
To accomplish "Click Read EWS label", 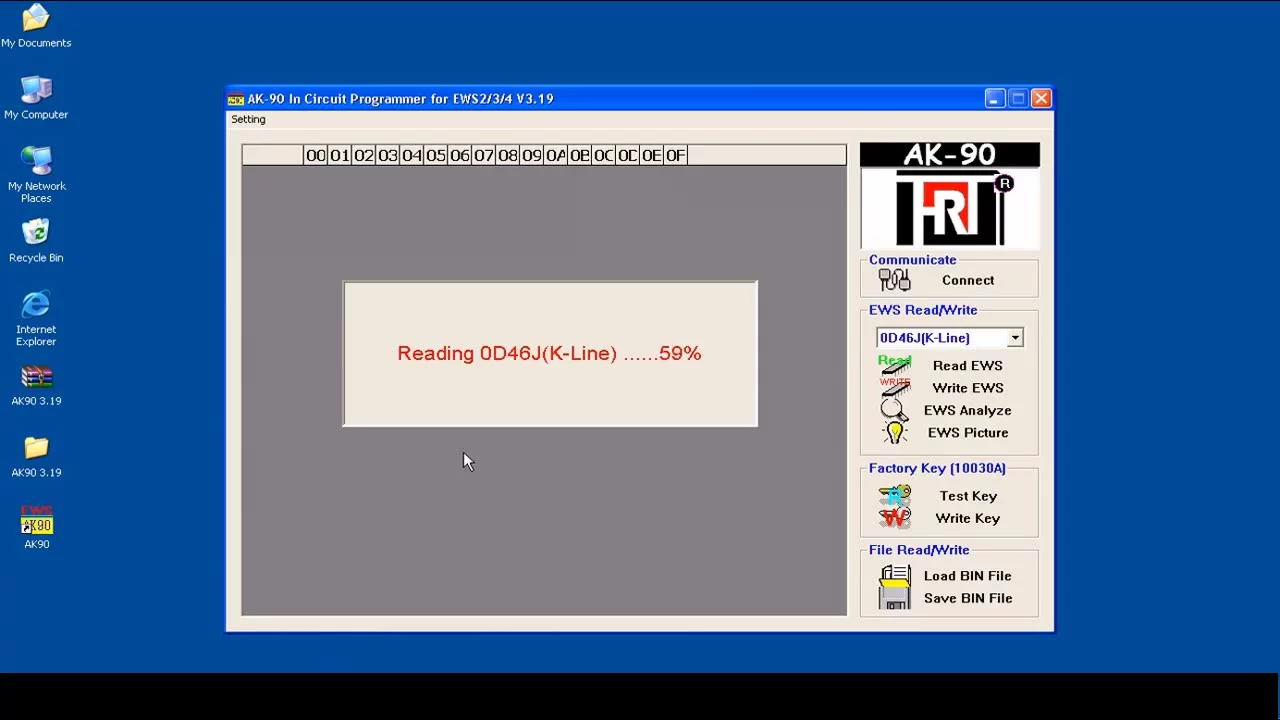I will point(968,365).
